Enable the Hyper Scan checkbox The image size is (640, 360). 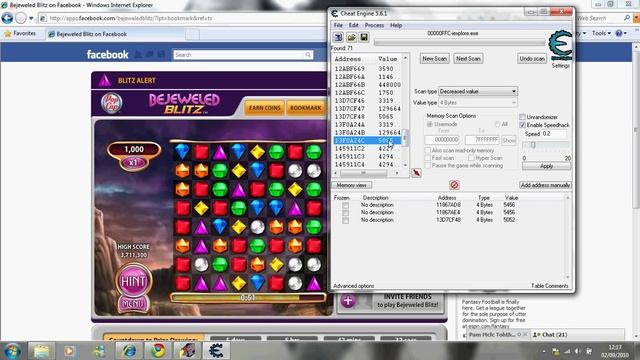(471, 158)
